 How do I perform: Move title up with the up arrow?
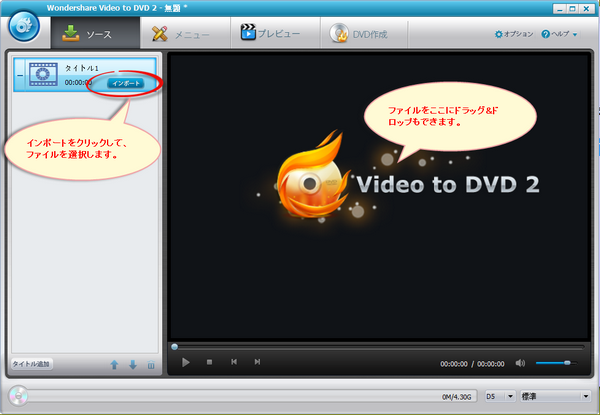114,365
